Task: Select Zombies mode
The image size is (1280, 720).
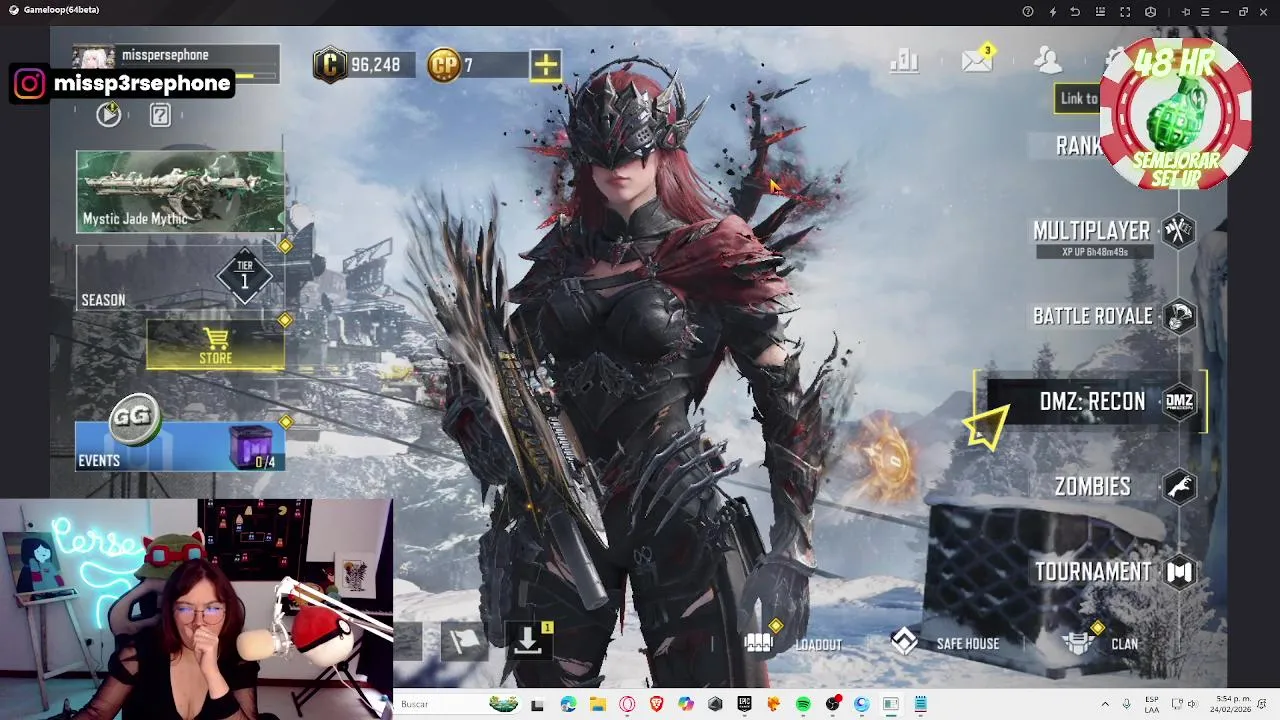Action: (1092, 487)
